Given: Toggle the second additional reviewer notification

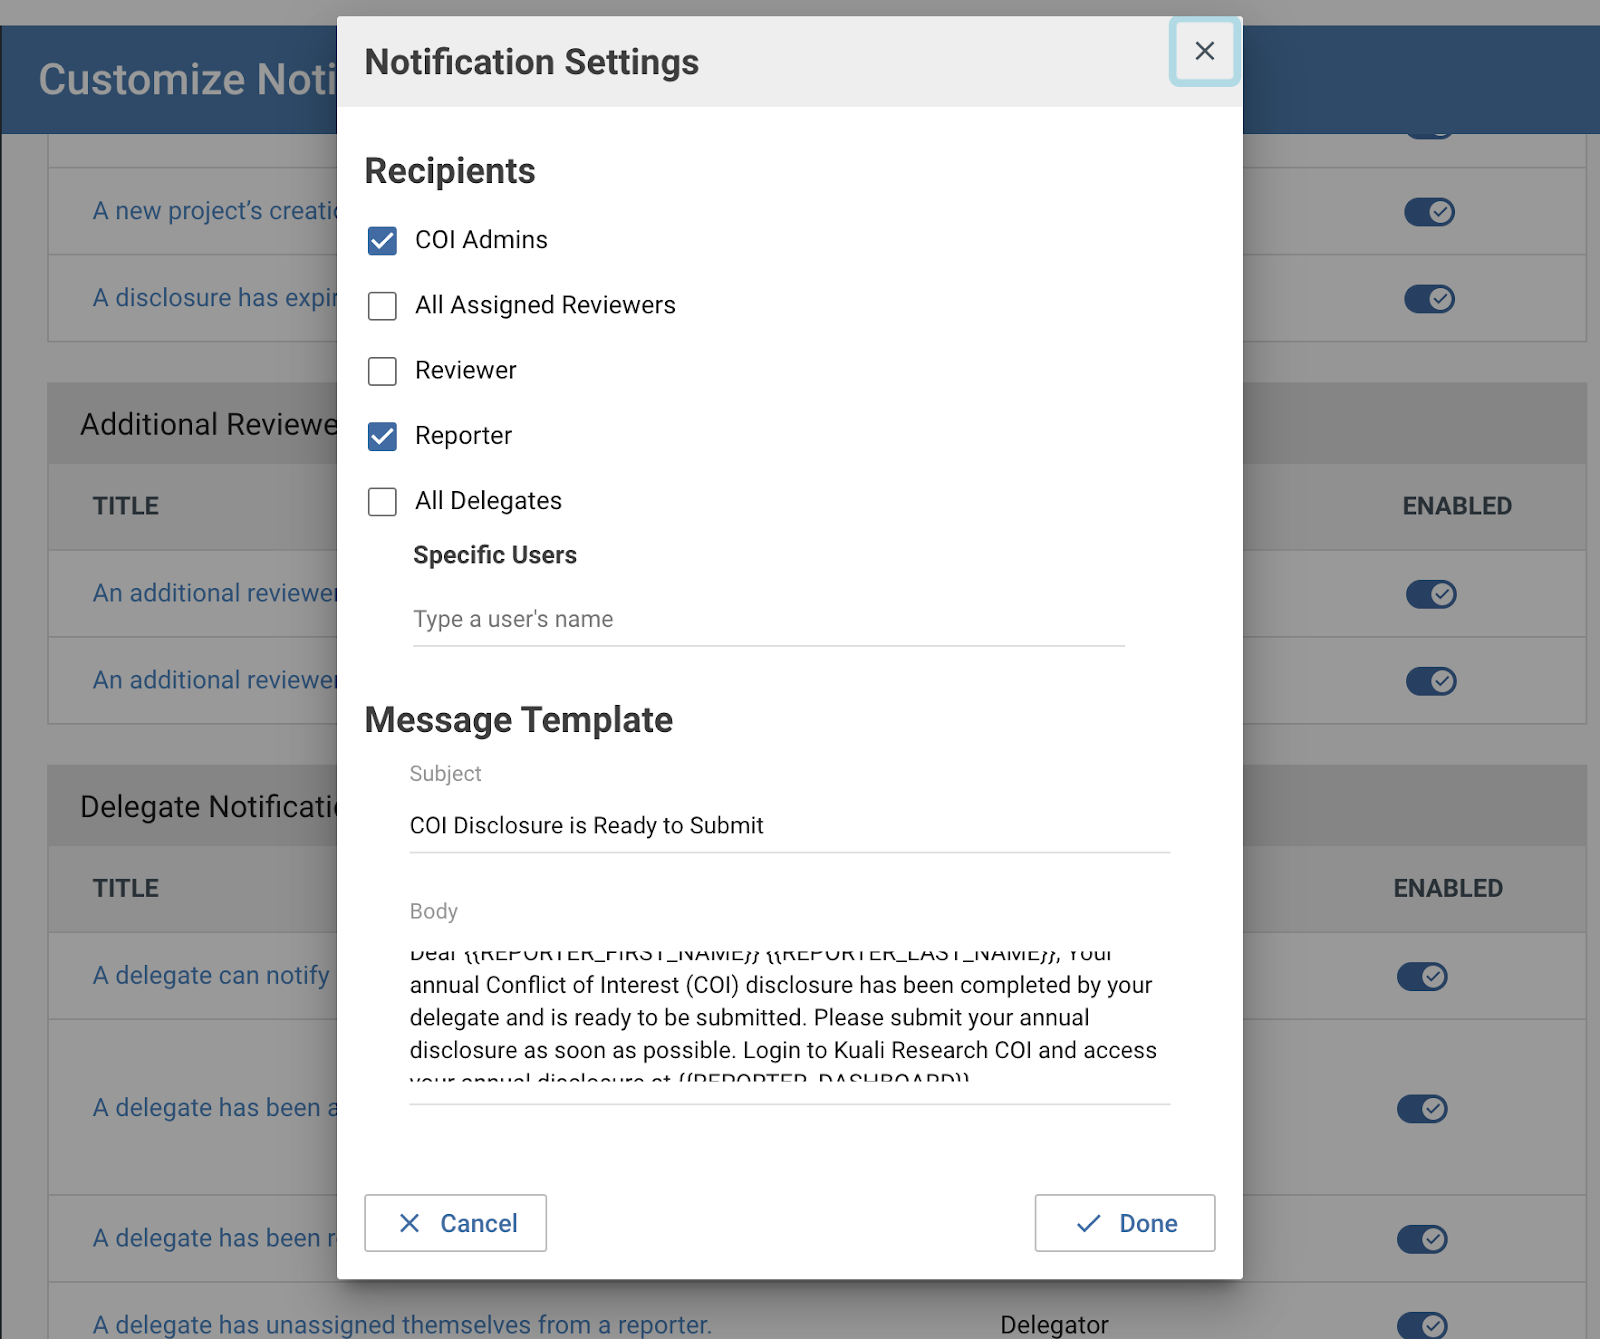Looking at the screenshot, I should coord(1430,681).
